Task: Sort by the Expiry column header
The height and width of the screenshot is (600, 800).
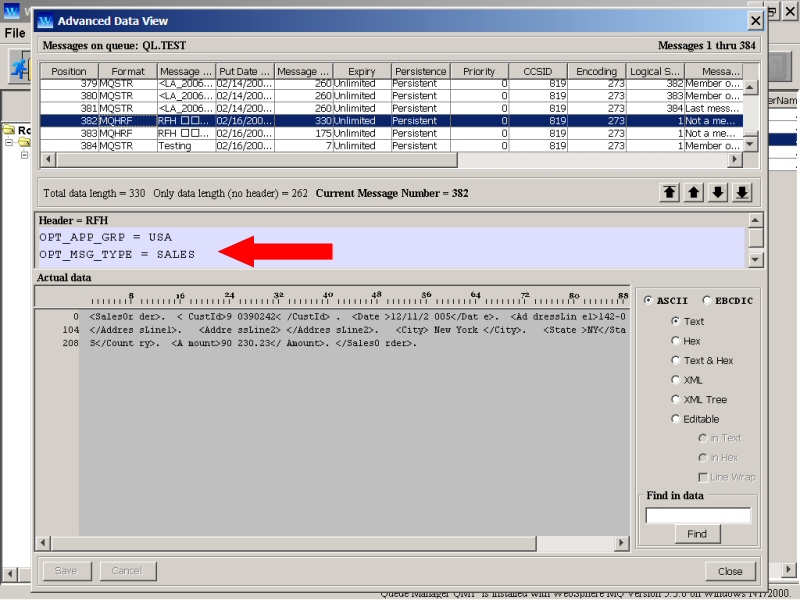Action: click(x=362, y=71)
